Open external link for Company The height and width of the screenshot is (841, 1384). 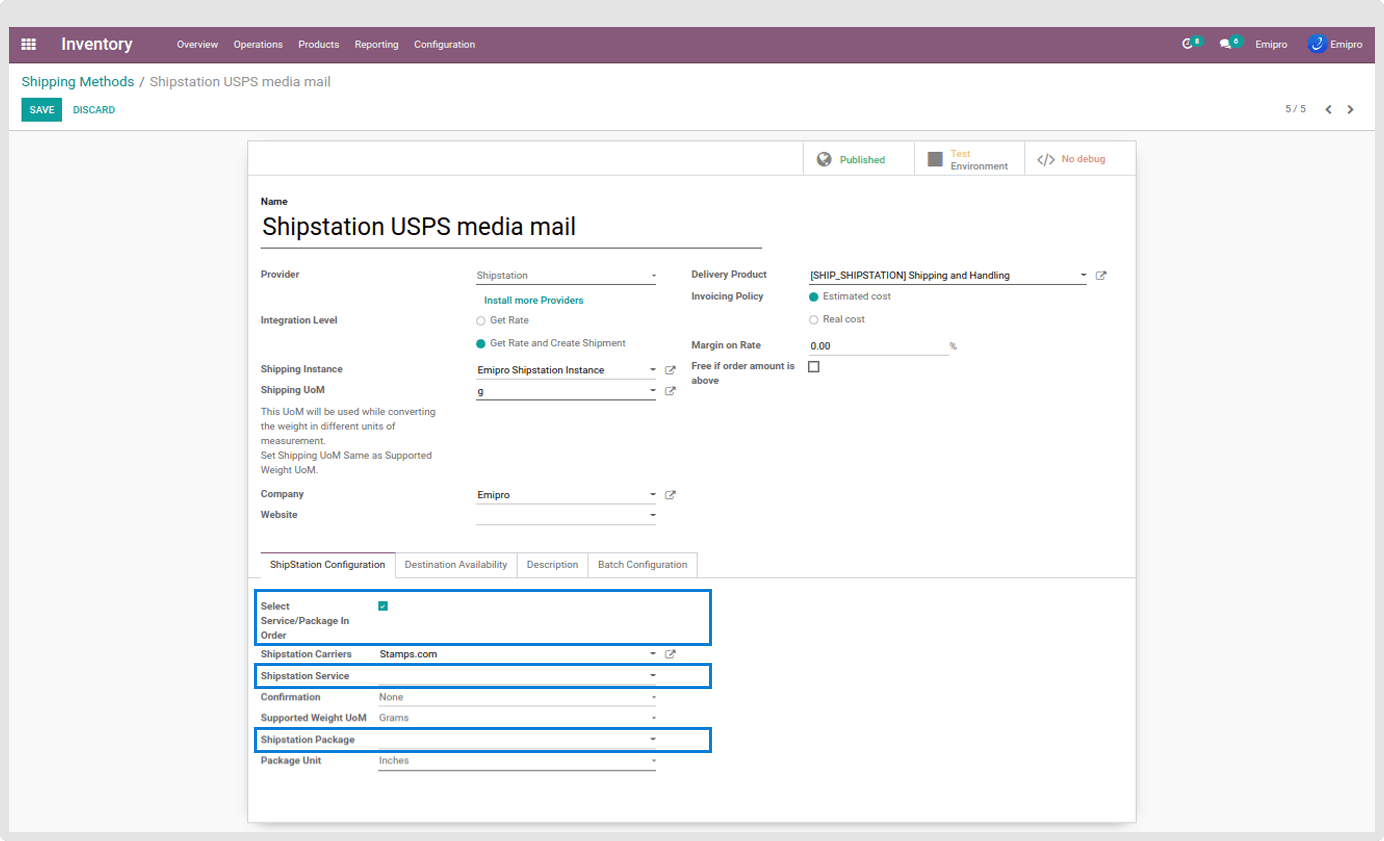coord(671,495)
